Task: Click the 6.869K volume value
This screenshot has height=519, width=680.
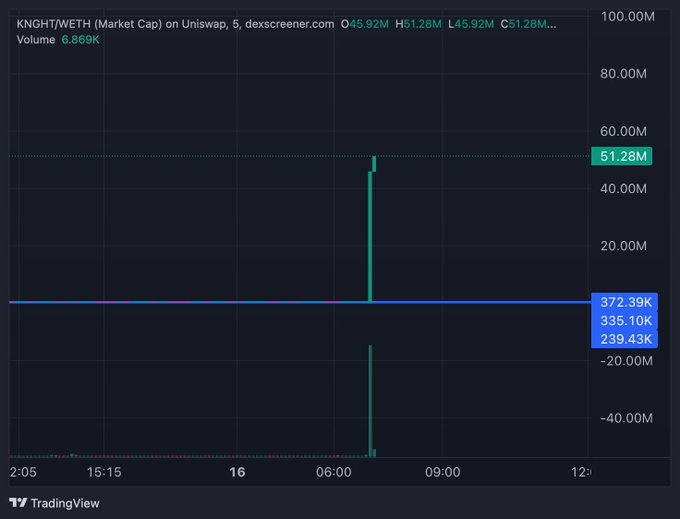Action: [x=80, y=40]
